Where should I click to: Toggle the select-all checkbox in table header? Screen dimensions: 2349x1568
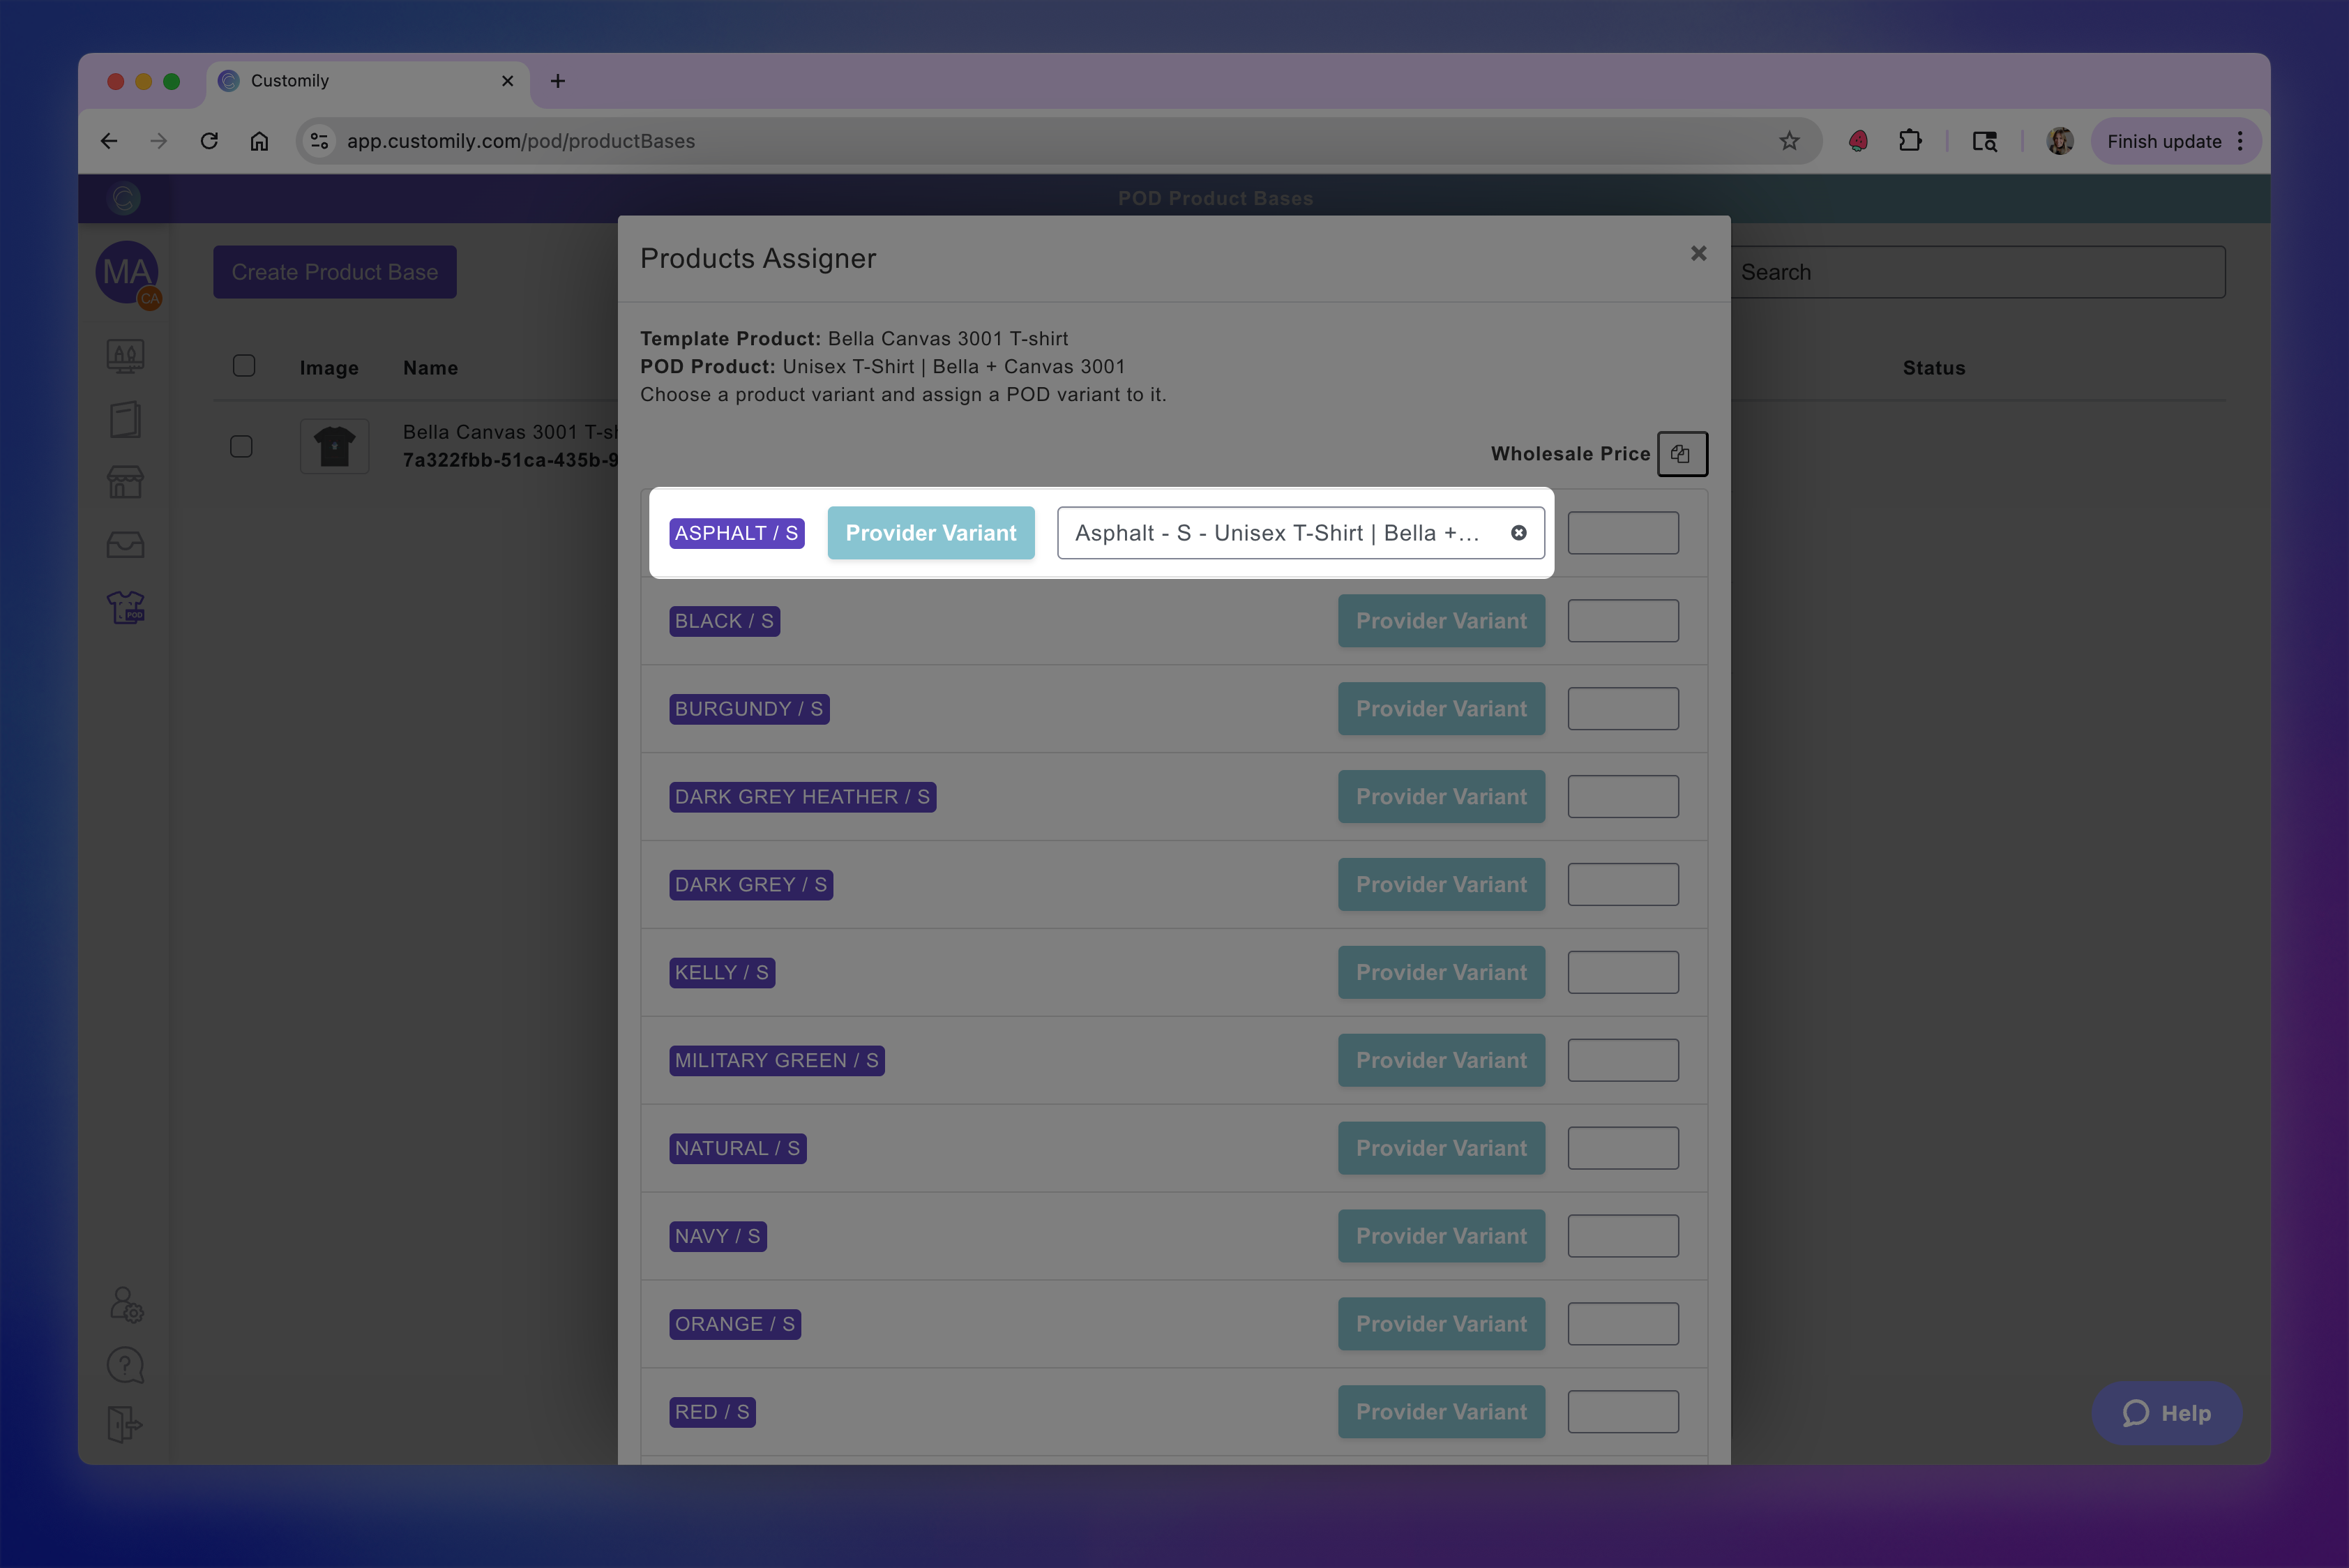244,366
